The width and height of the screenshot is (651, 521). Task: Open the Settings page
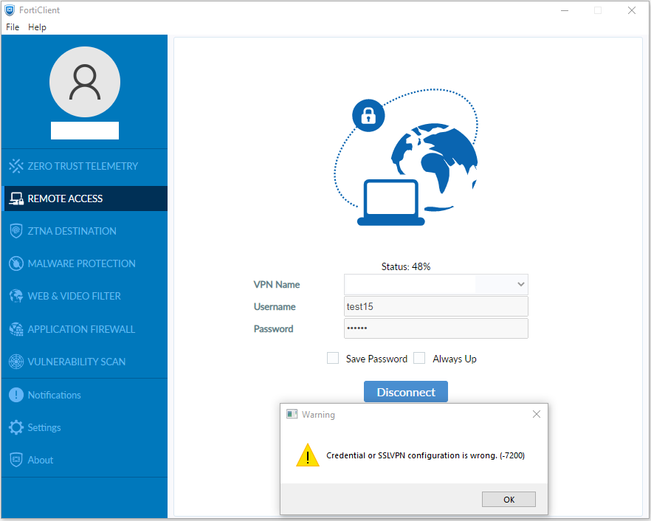point(85,427)
